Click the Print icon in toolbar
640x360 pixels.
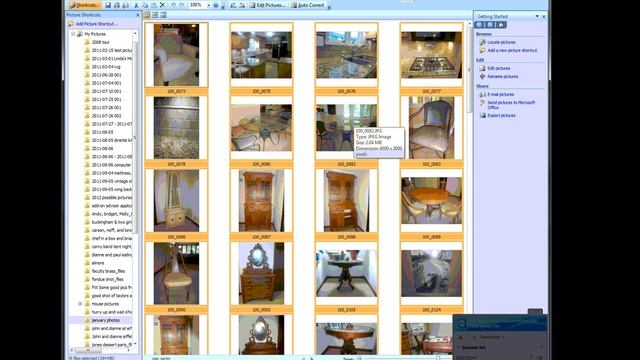tap(117, 5)
